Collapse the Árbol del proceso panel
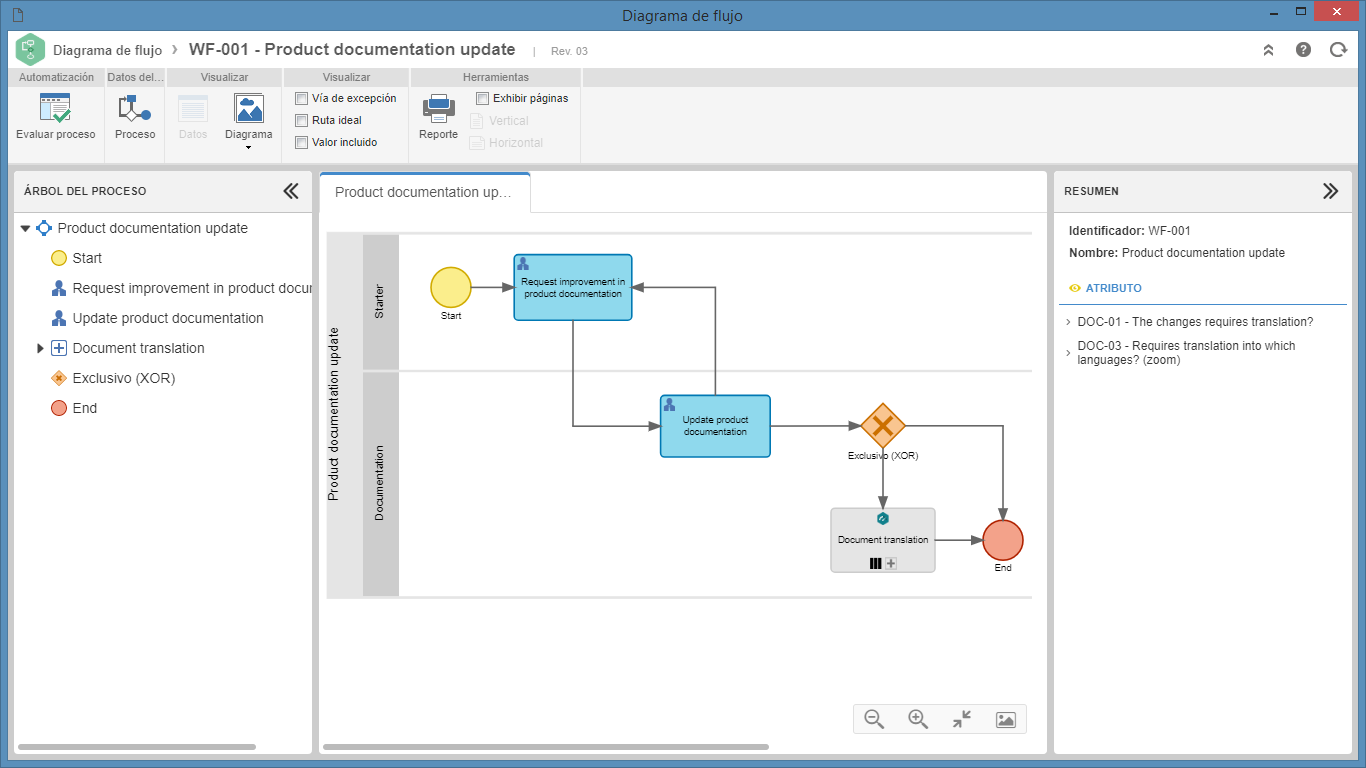This screenshot has height=768, width=1366. (291, 191)
